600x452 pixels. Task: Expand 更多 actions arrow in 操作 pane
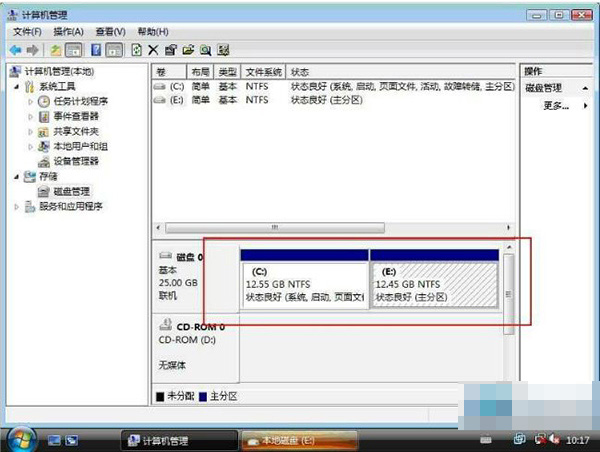pos(585,105)
